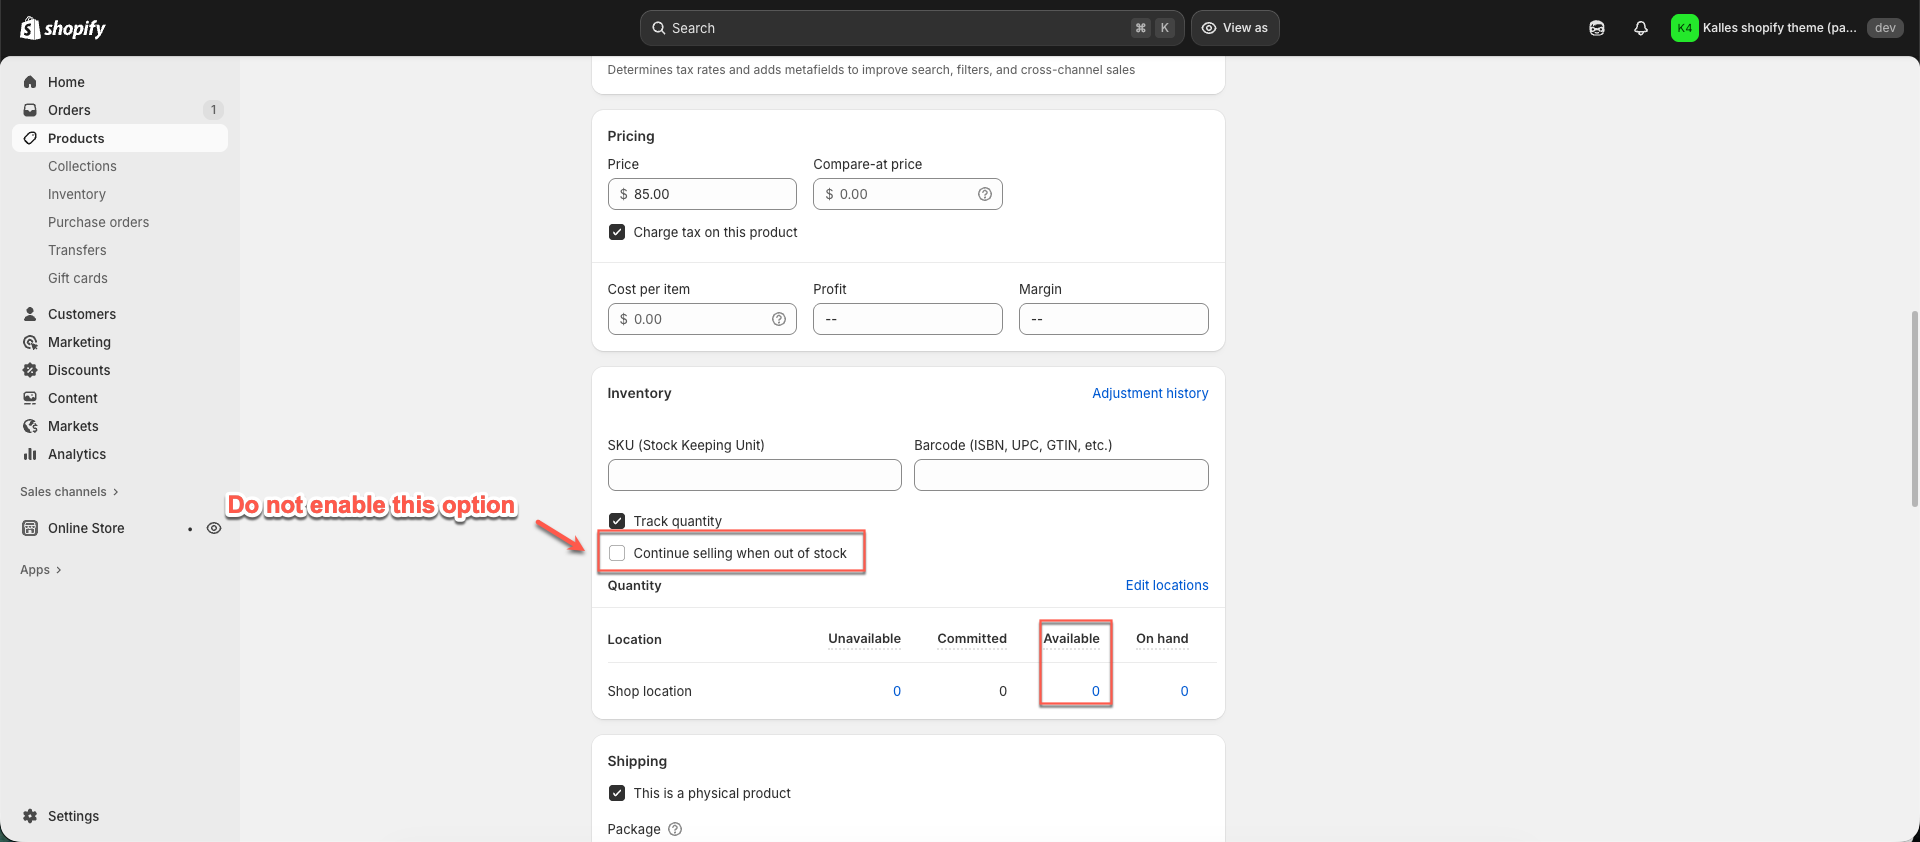Click the K4 store avatar

[1684, 28]
